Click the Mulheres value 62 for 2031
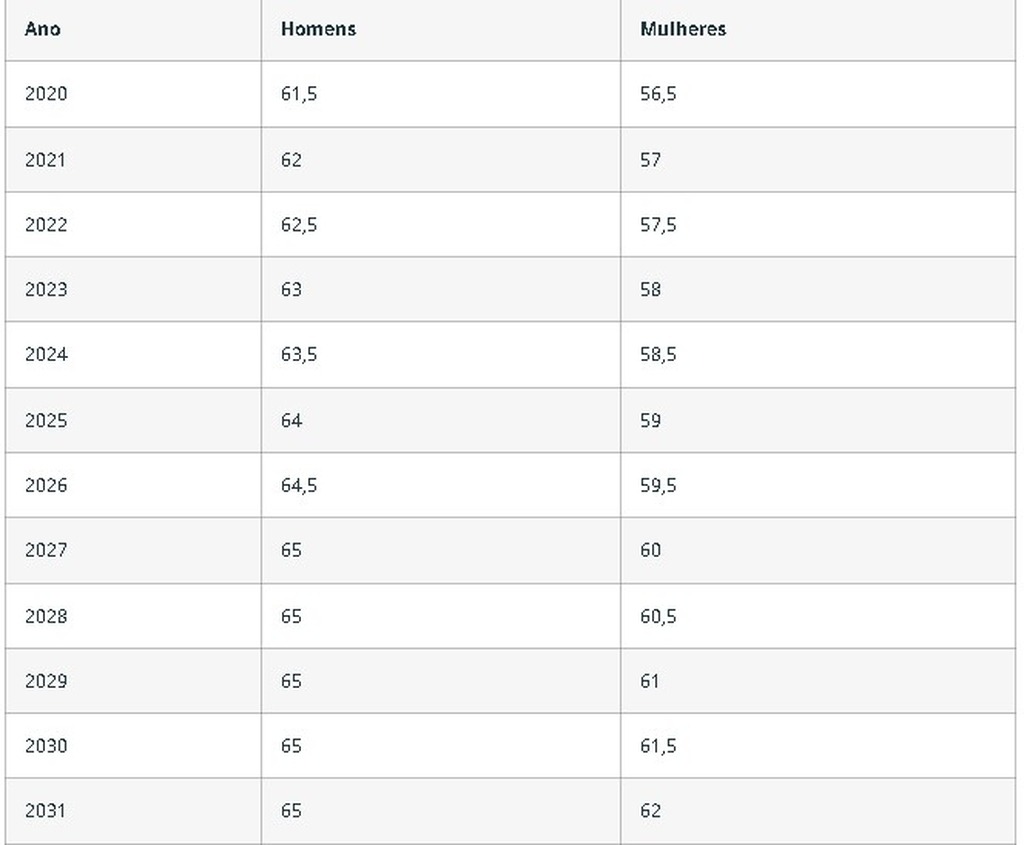 (650, 811)
